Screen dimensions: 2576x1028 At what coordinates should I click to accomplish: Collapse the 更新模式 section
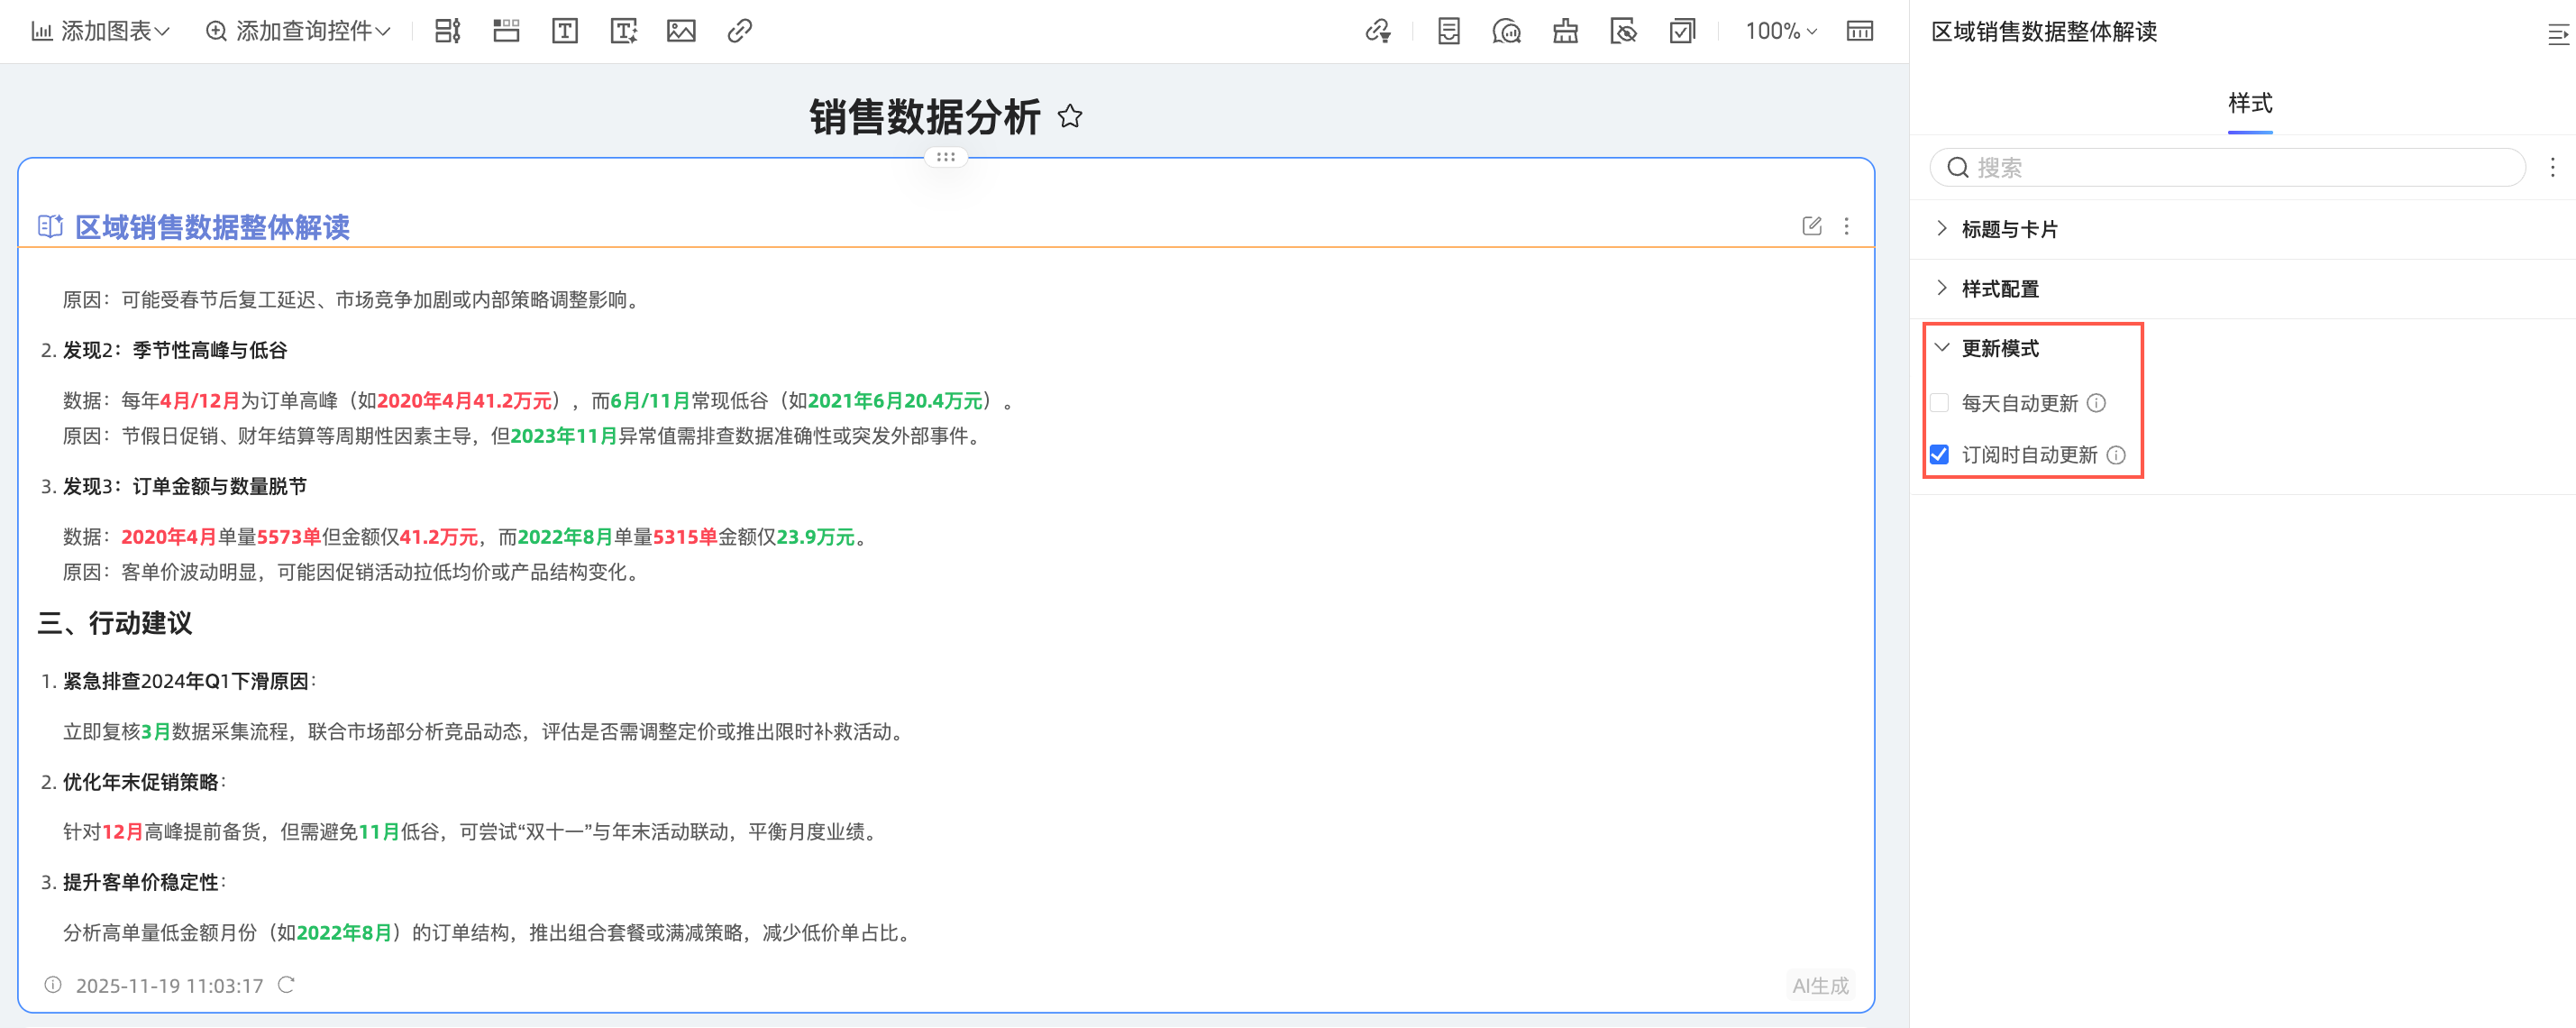pyautogui.click(x=1944, y=348)
